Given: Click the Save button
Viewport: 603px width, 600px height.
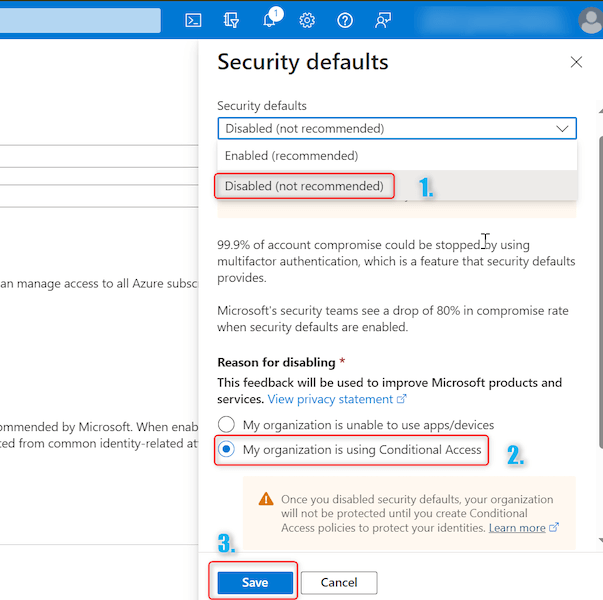Looking at the screenshot, I should pos(255,582).
